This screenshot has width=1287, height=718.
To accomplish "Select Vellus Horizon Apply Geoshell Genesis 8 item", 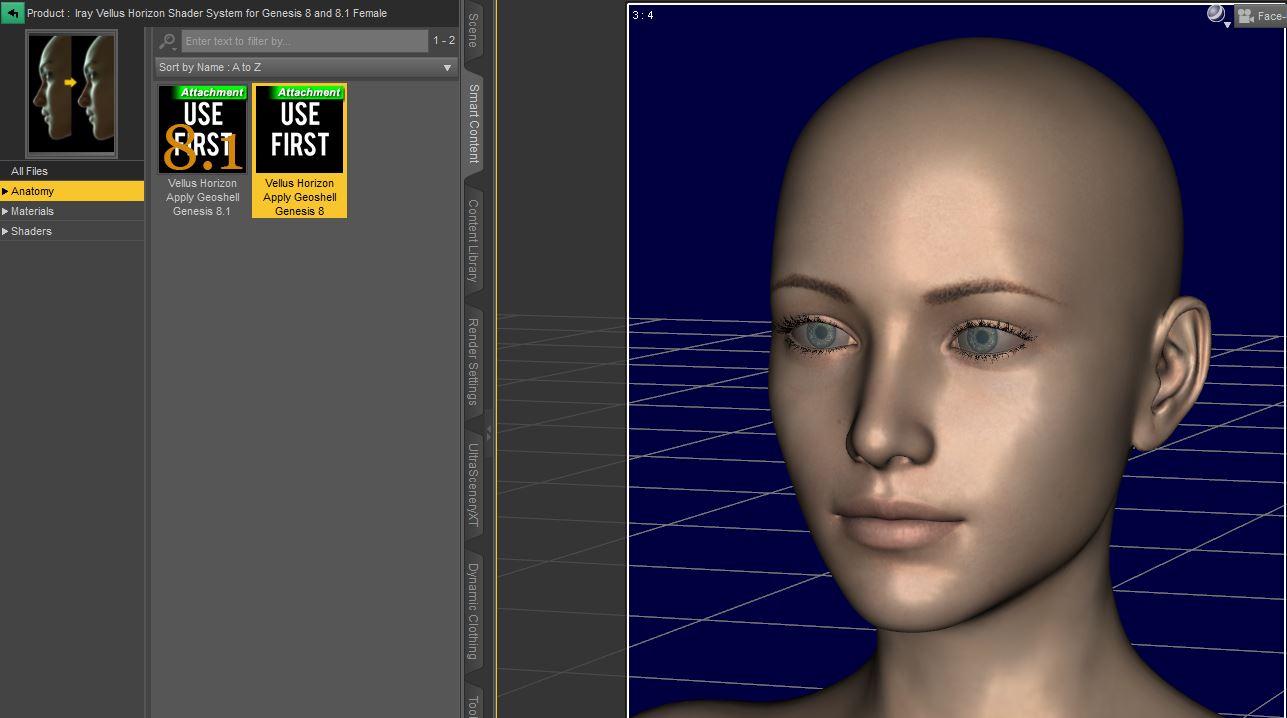I will click(x=300, y=151).
